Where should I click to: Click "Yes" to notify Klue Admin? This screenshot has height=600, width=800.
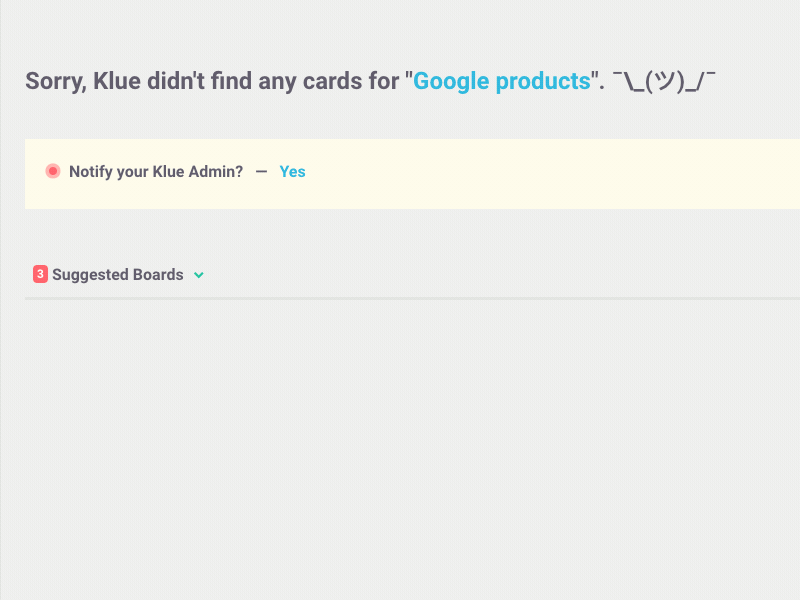[292, 172]
